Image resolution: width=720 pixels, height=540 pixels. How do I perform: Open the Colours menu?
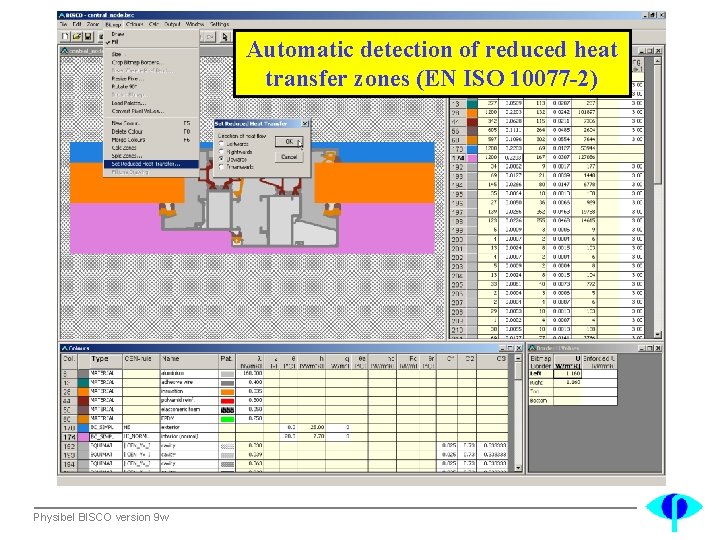click(x=135, y=24)
